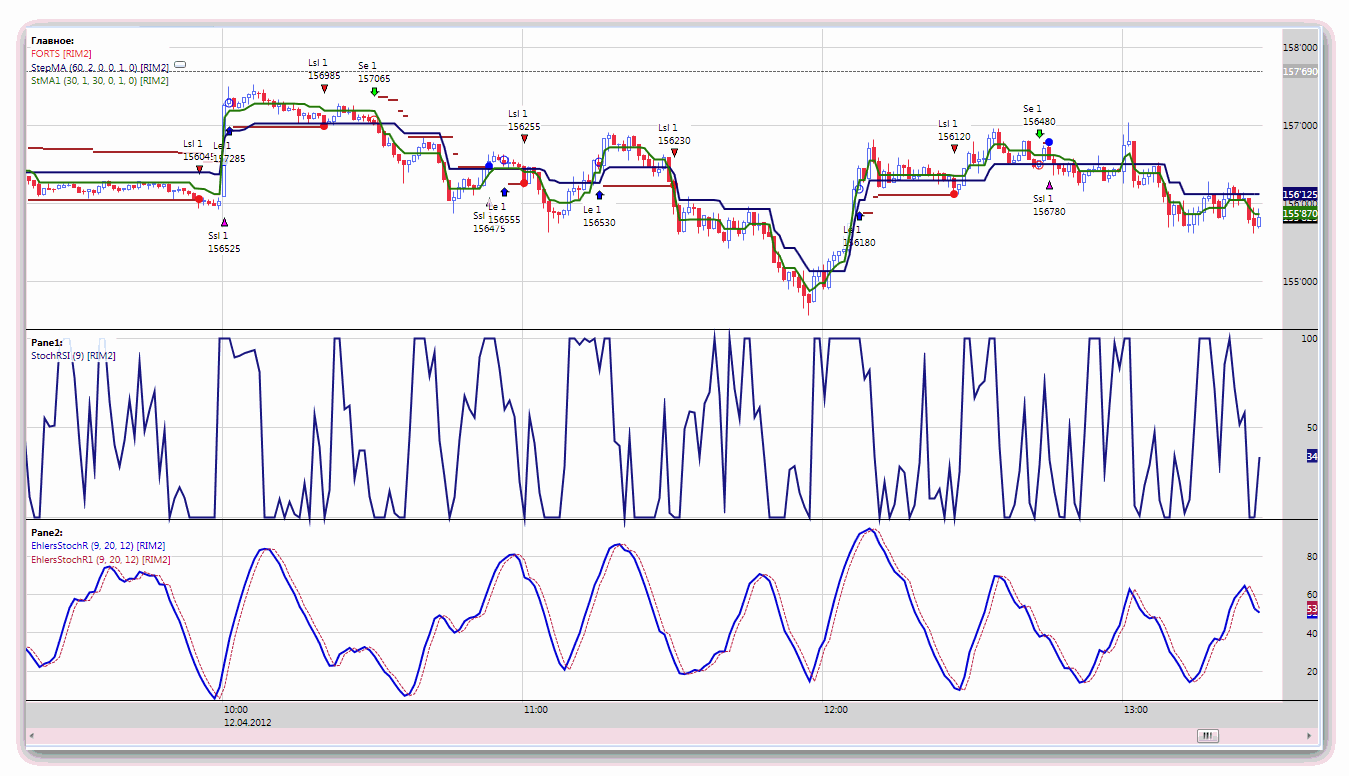Viewport: 1349px width, 776px height.
Task: Select the magenta triangle above Ssl 1 156525
Action: click(224, 222)
